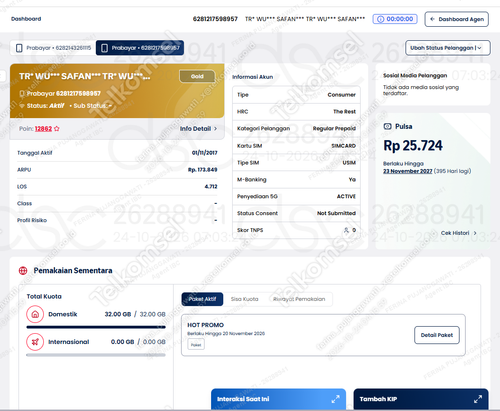Viewport: 500px width, 411px height.
Task: Click the header phone number 6281217598957
Action: tap(215, 19)
